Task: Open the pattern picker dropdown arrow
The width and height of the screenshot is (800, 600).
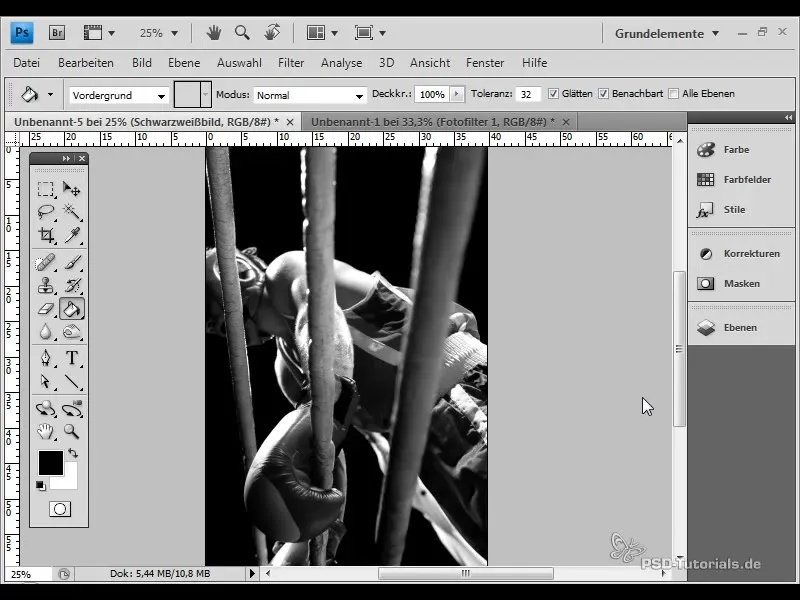Action: pos(206,94)
